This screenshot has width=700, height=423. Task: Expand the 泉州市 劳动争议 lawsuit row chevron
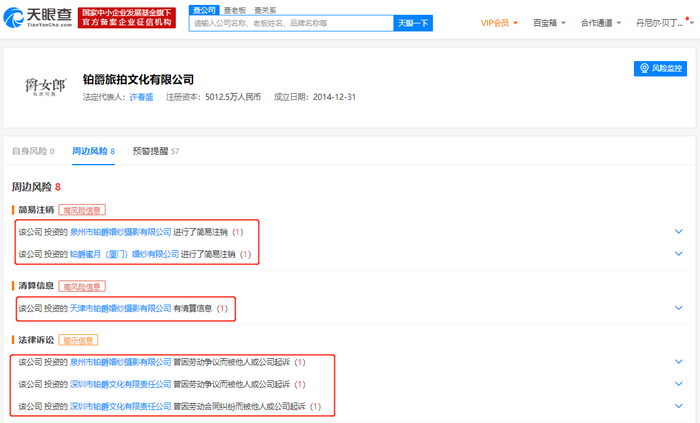point(679,361)
